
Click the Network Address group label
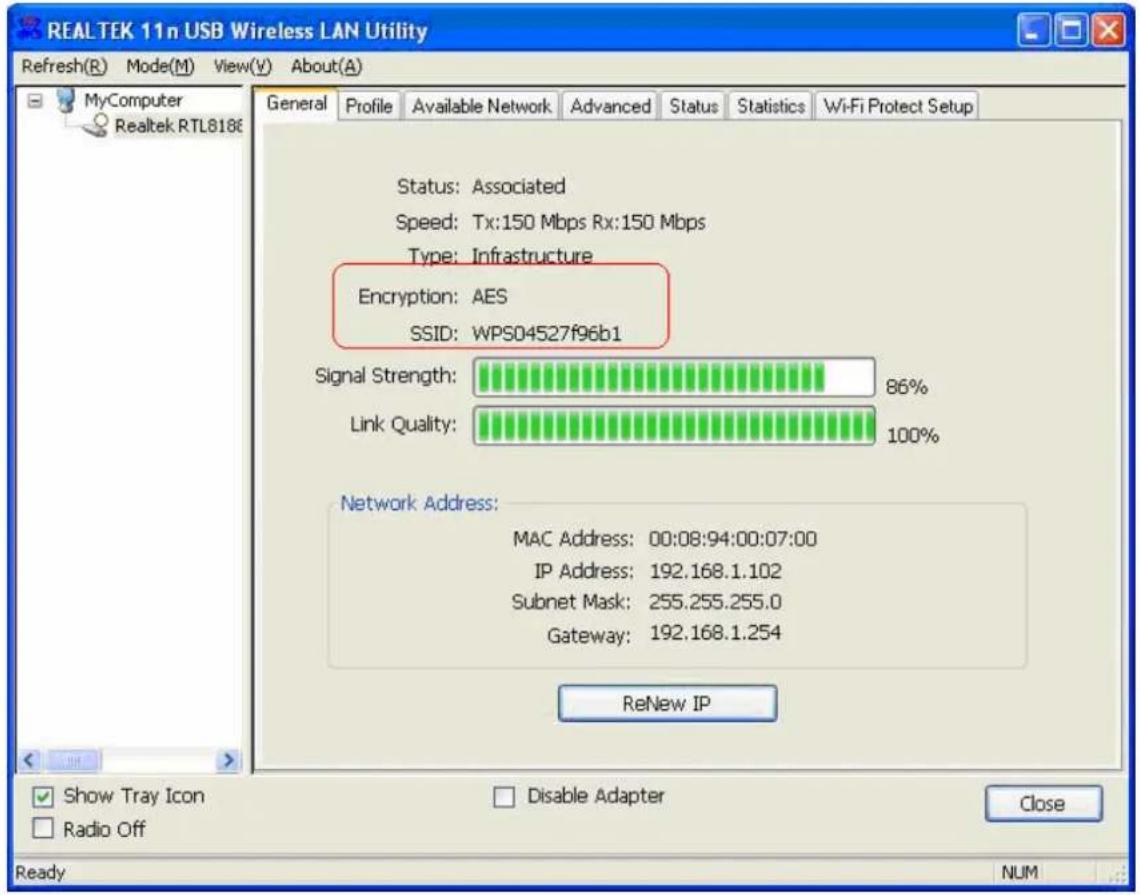coord(420,503)
